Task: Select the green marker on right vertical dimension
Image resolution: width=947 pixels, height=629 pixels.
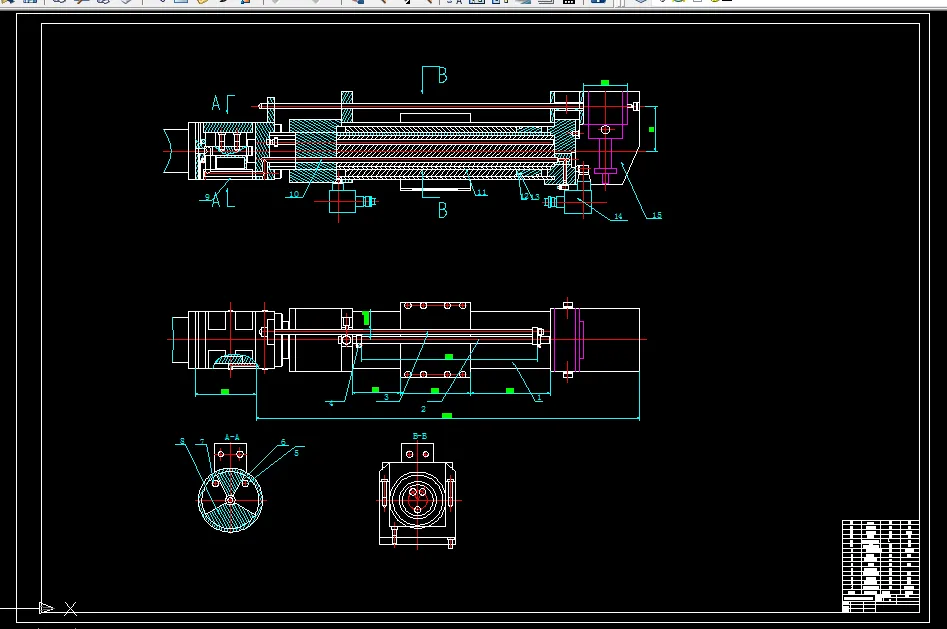Action: 651,129
